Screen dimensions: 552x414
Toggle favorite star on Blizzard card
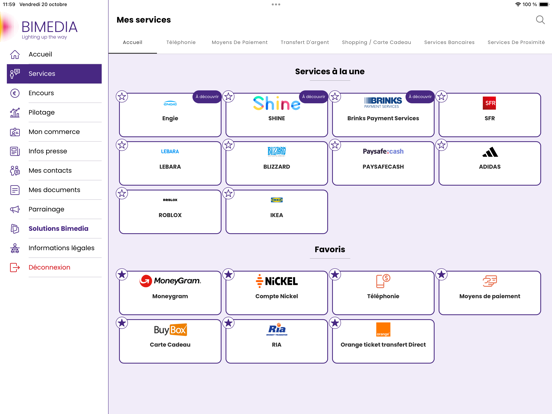click(228, 145)
